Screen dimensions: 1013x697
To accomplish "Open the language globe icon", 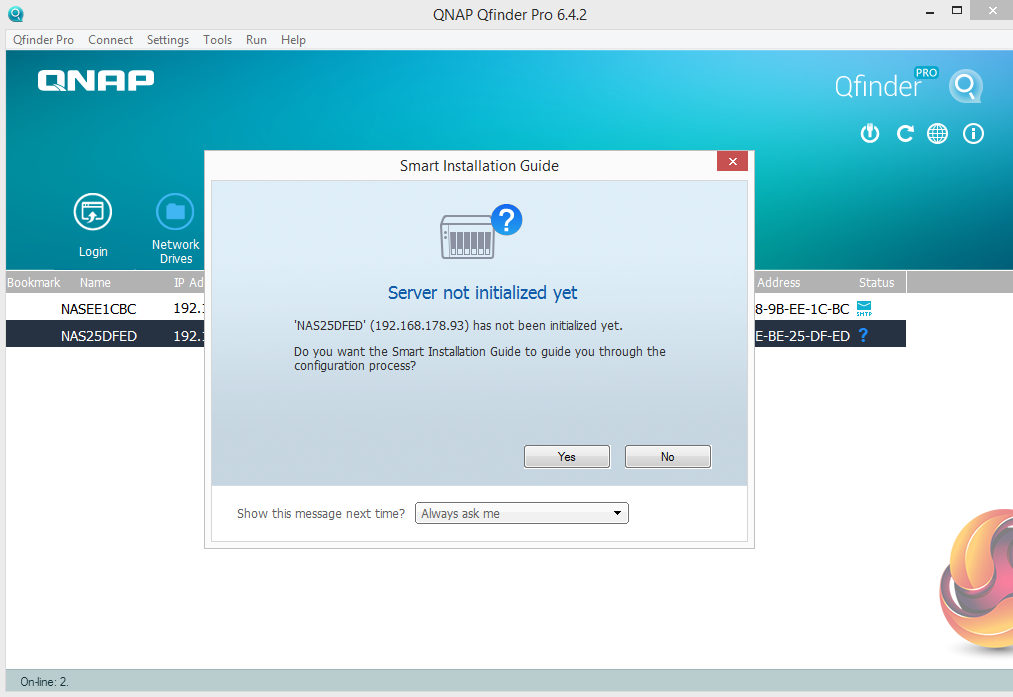I will (937, 134).
